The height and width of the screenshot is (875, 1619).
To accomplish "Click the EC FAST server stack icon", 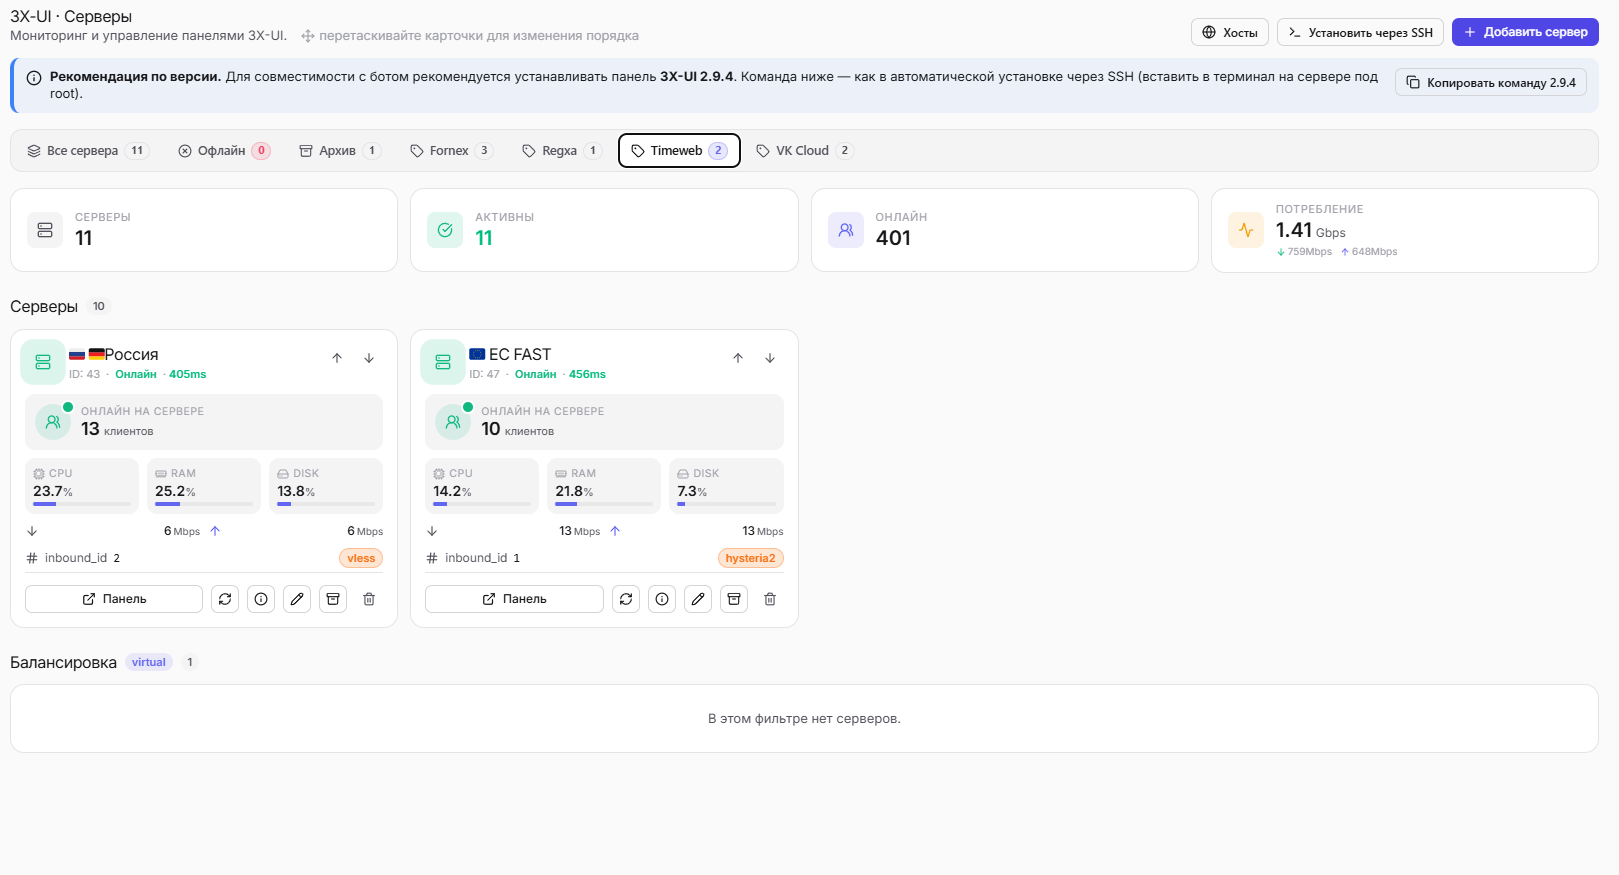I will point(443,362).
